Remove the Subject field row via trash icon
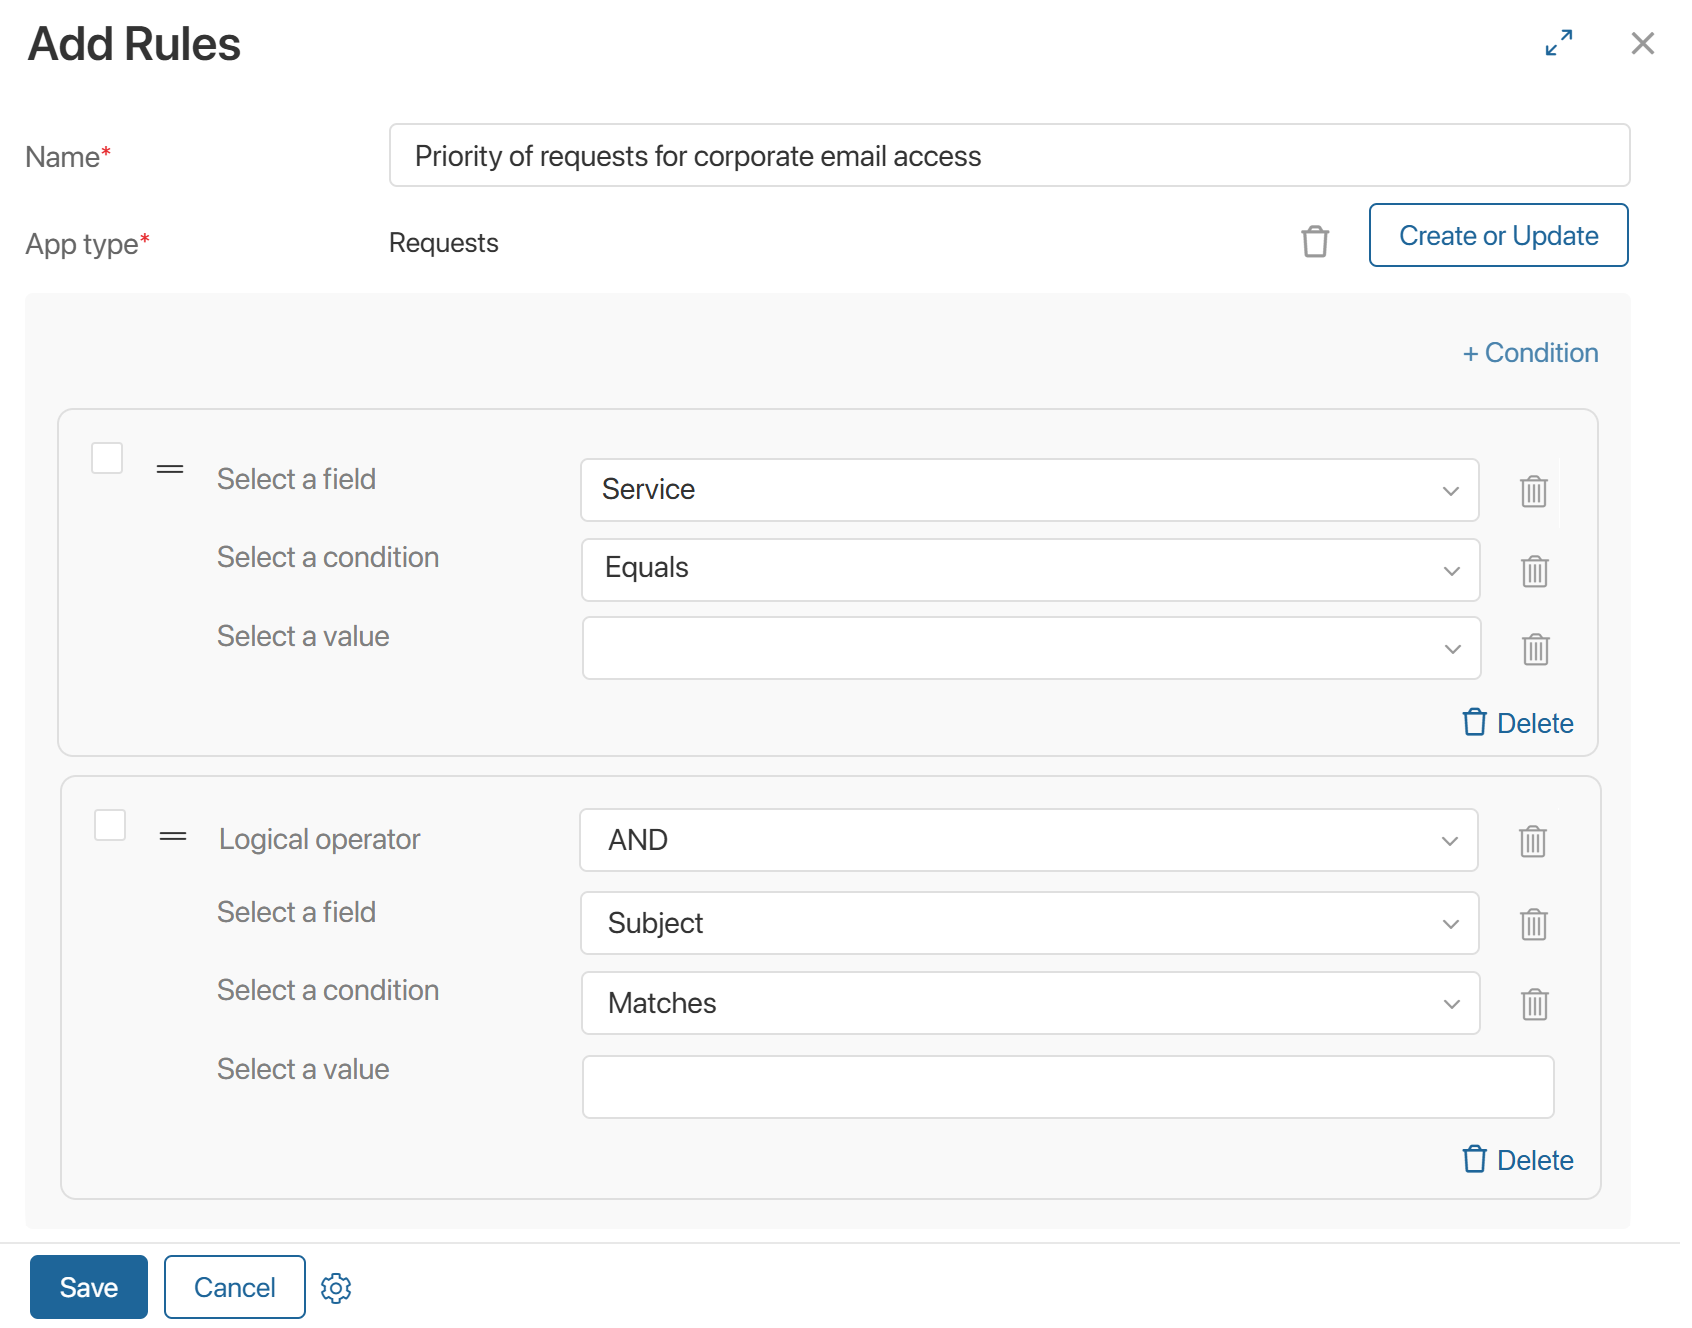1692x1328 pixels. pos(1533,924)
